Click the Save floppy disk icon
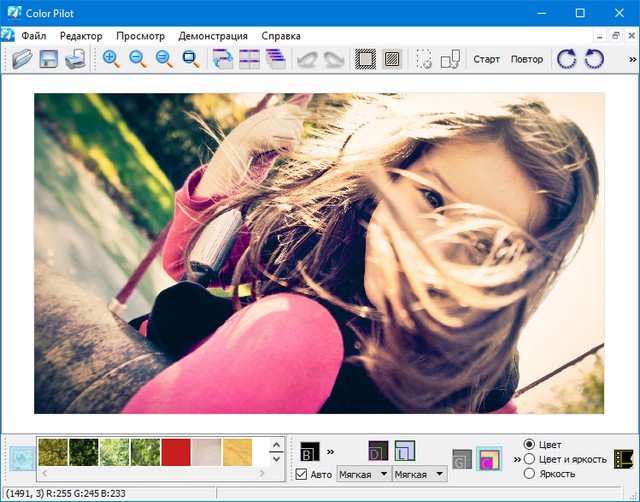The height and width of the screenshot is (502, 640). point(48,59)
